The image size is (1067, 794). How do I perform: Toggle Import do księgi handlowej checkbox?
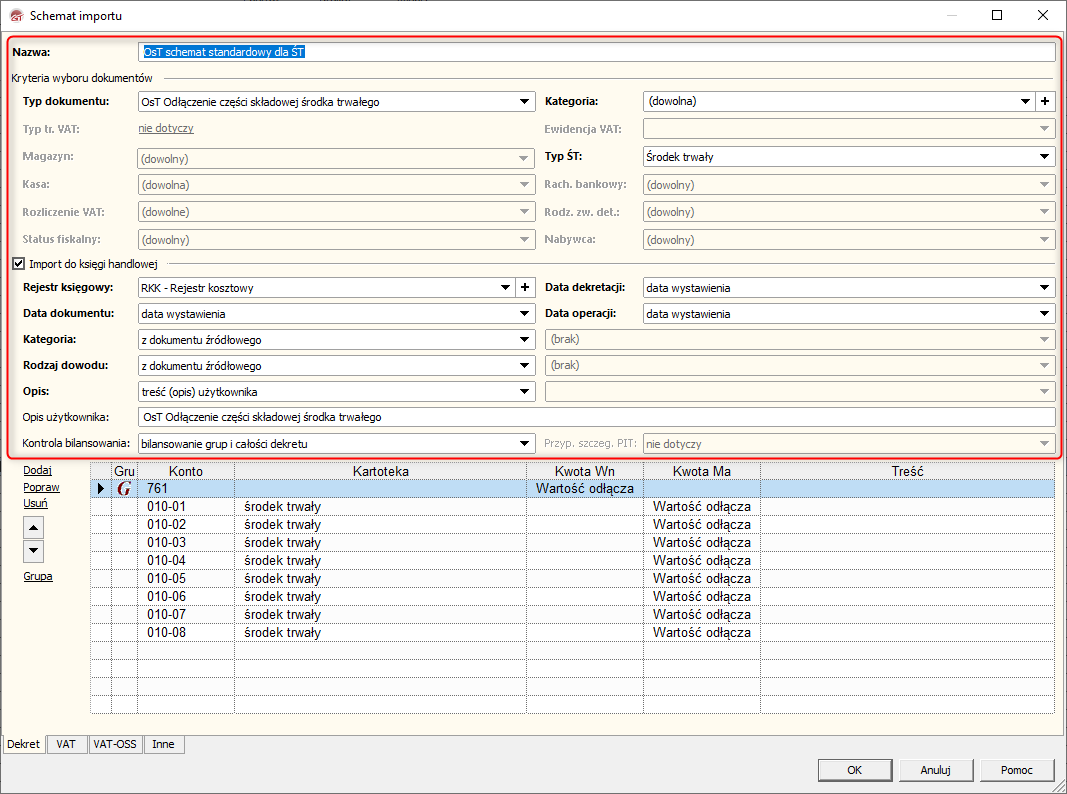18,264
